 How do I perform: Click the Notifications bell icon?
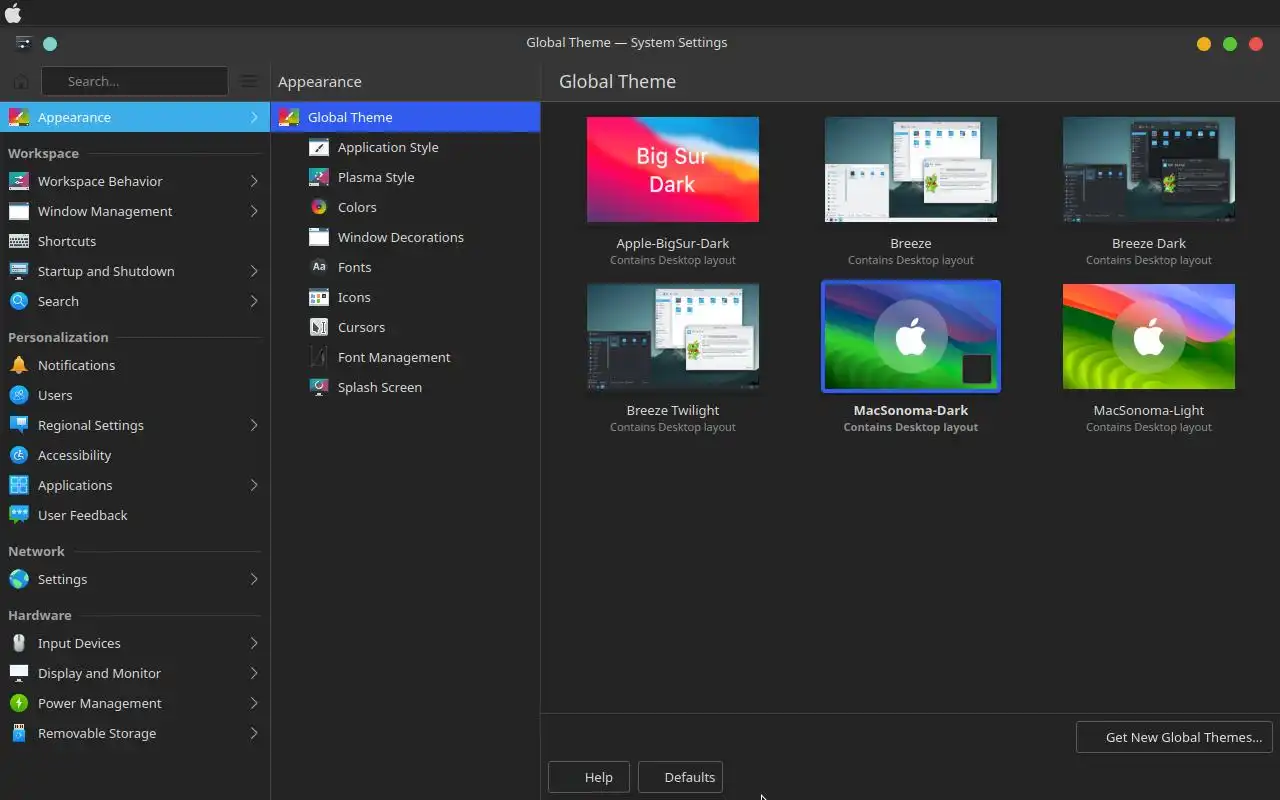[x=18, y=365]
